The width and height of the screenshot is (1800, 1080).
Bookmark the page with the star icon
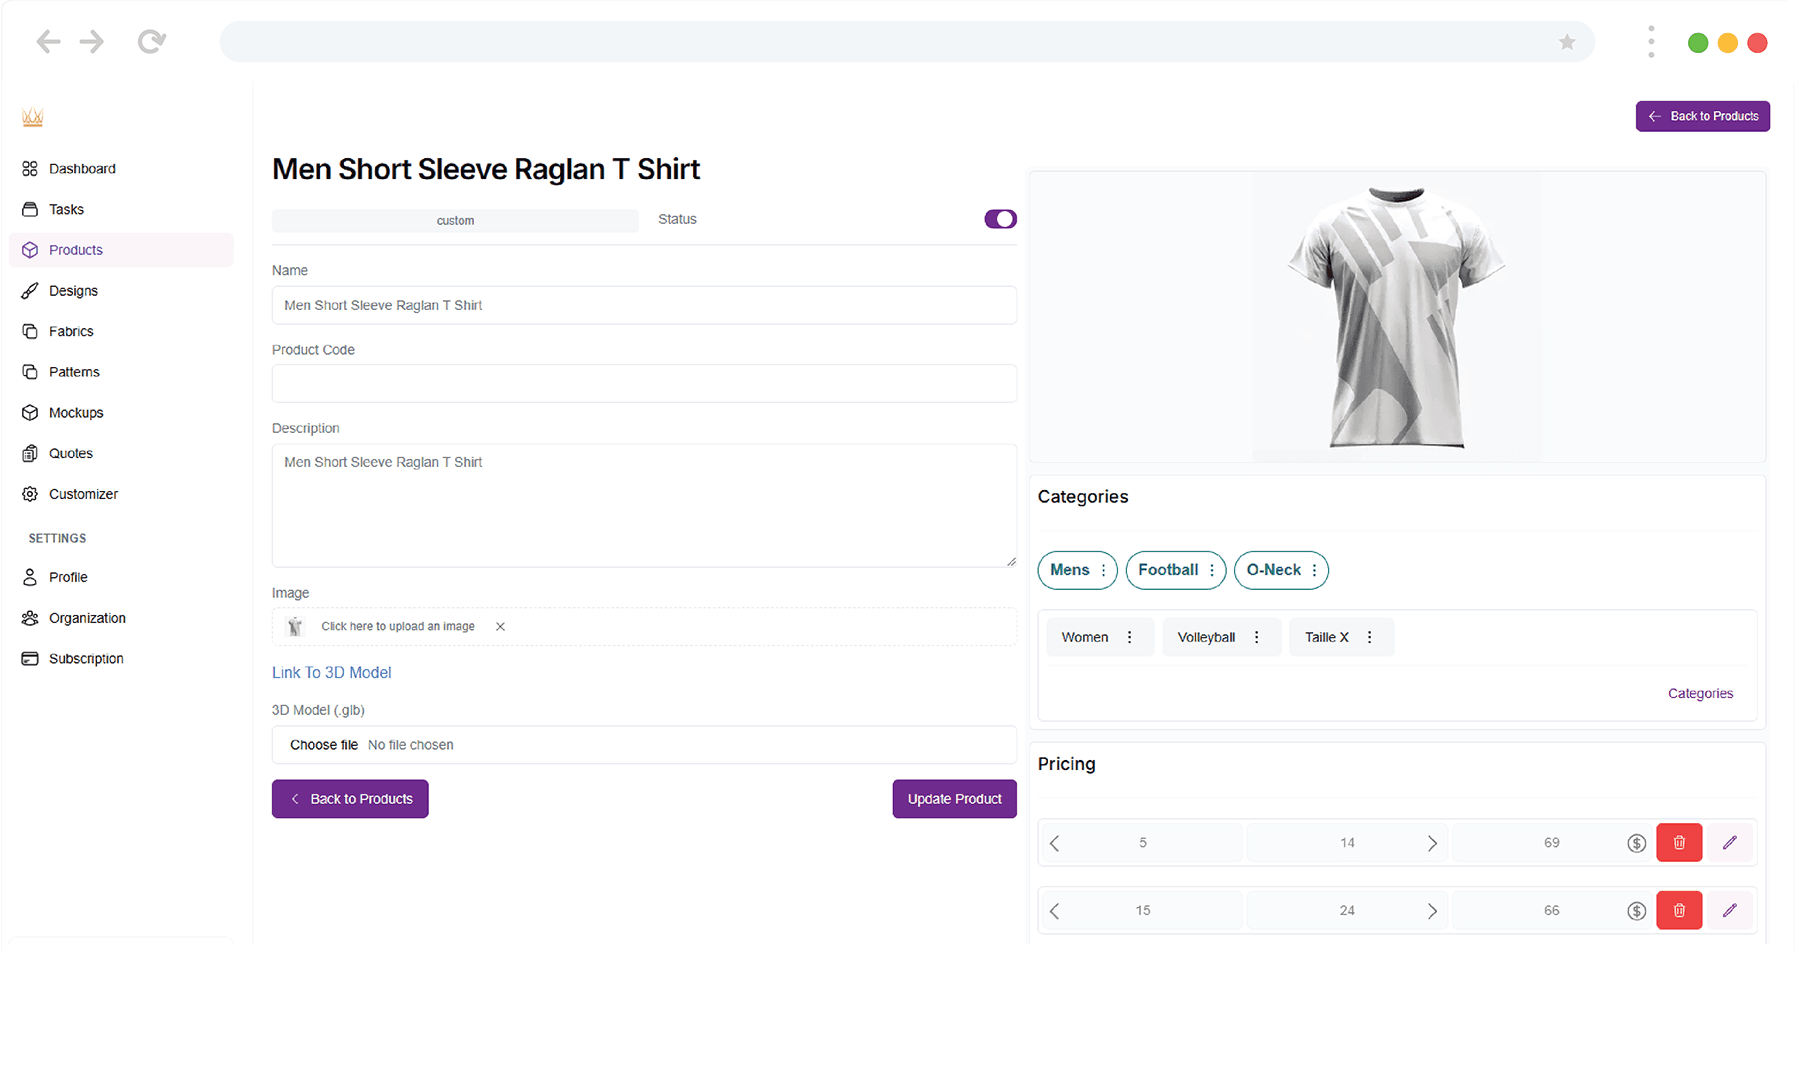point(1567,42)
